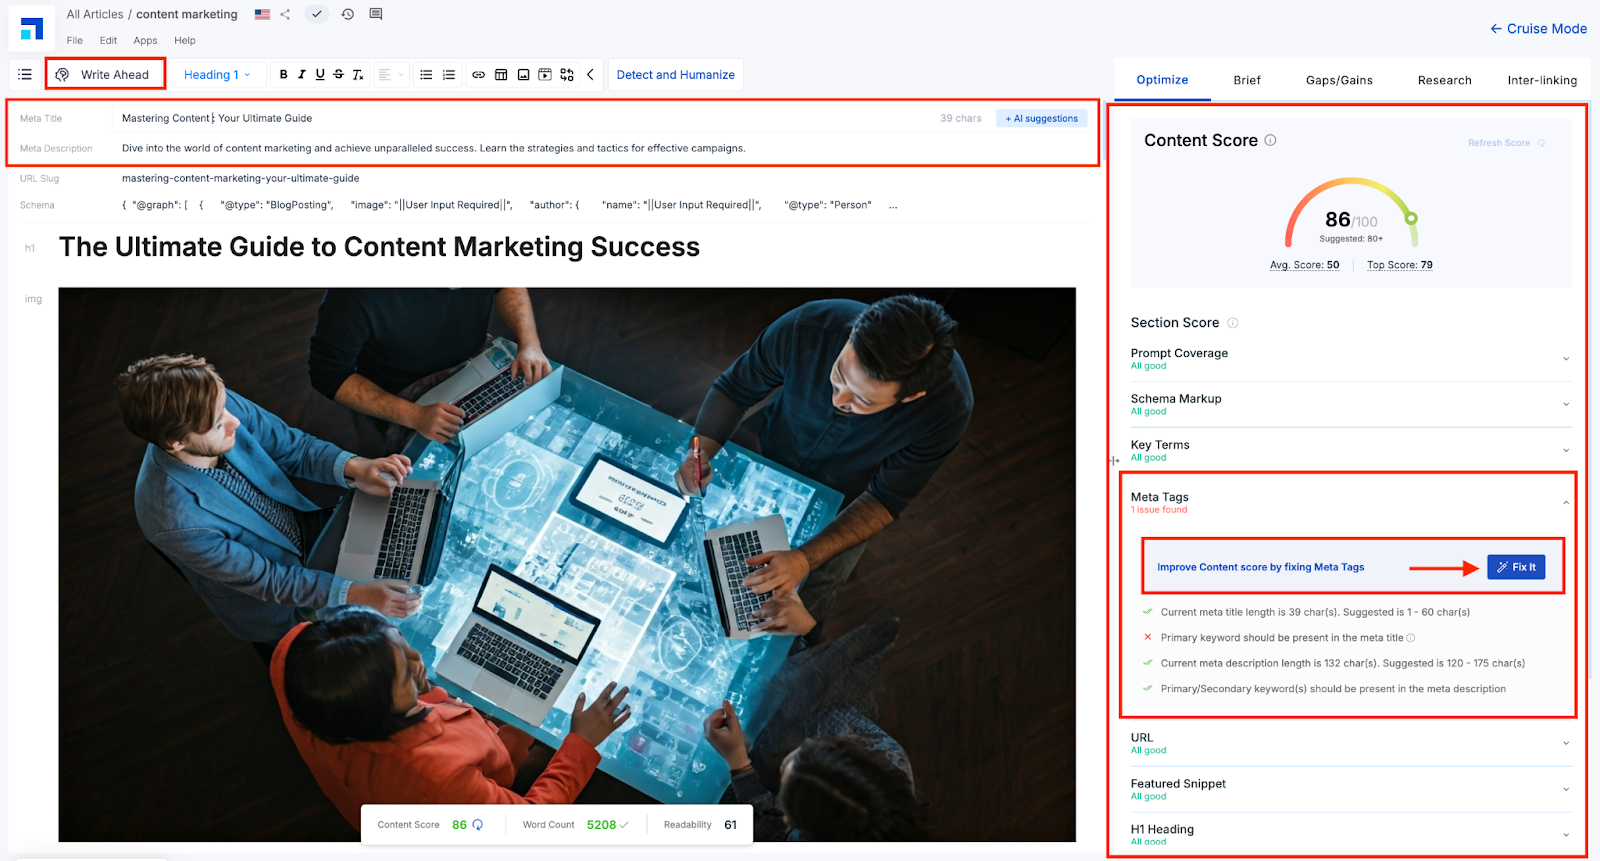
Task: Apply strikethrough formatting
Action: coord(338,74)
